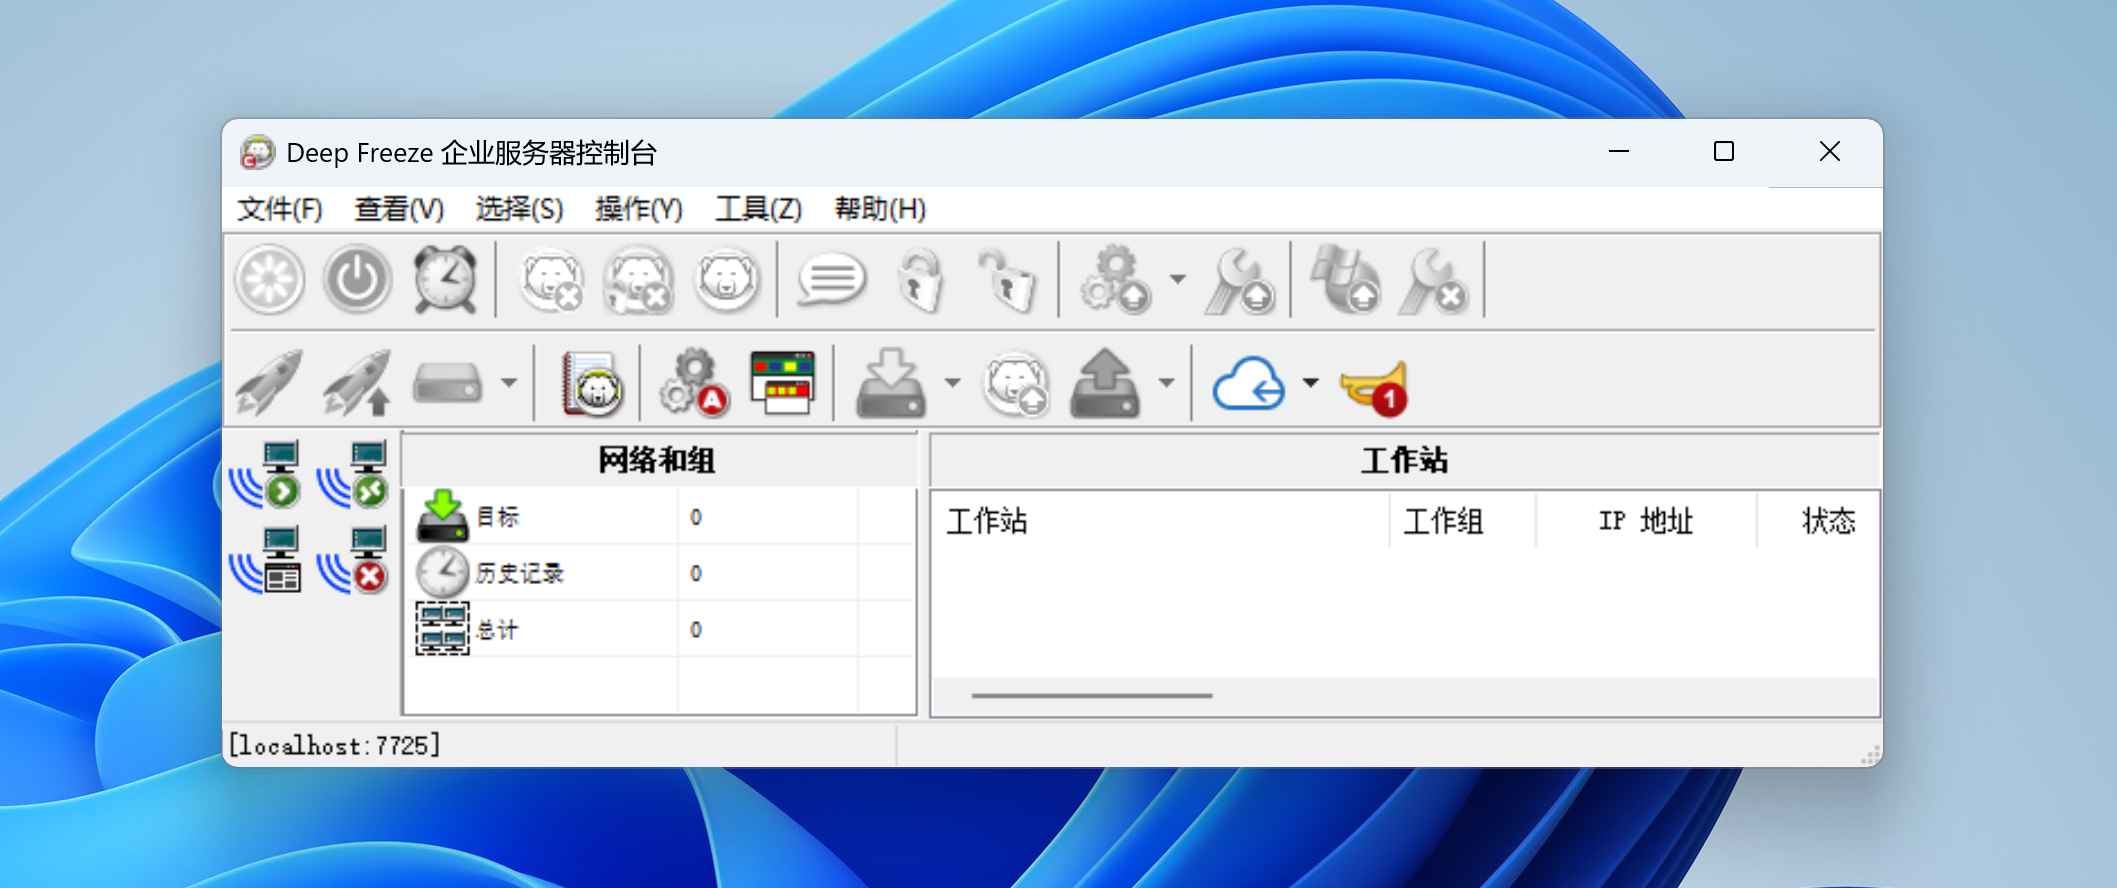
Task: Open the 工具(Z) menu
Action: tap(759, 209)
